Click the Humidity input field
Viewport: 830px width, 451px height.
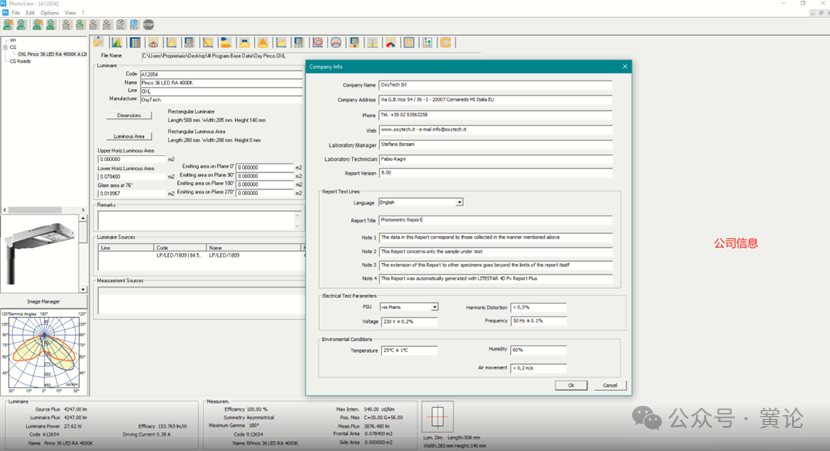(x=538, y=350)
